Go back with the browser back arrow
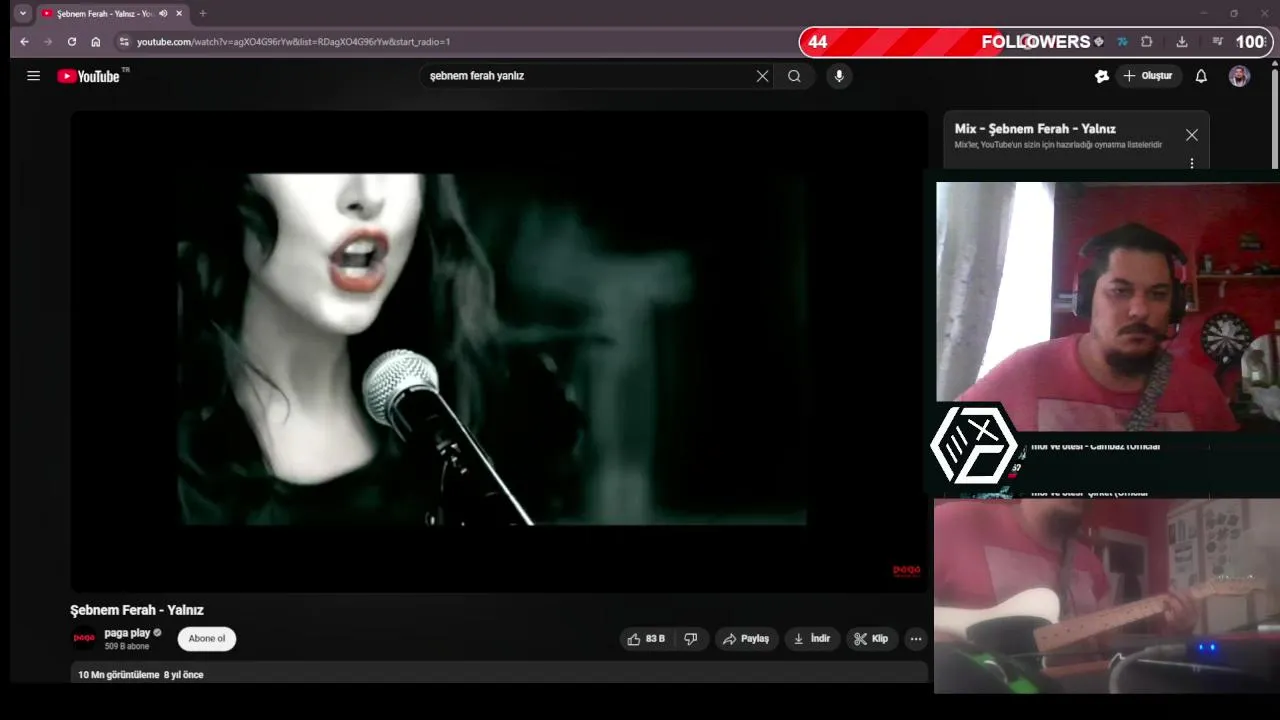The height and width of the screenshot is (720, 1280). [25, 42]
